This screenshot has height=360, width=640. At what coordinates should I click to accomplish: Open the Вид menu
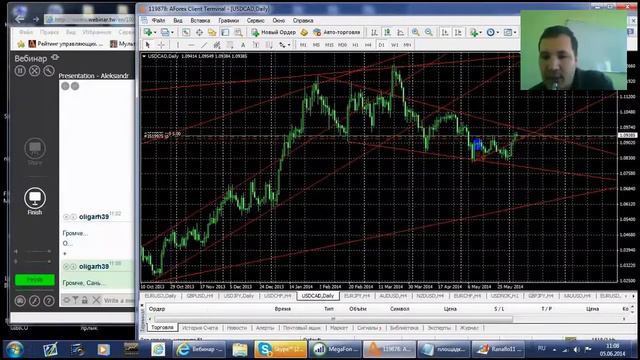click(178, 20)
